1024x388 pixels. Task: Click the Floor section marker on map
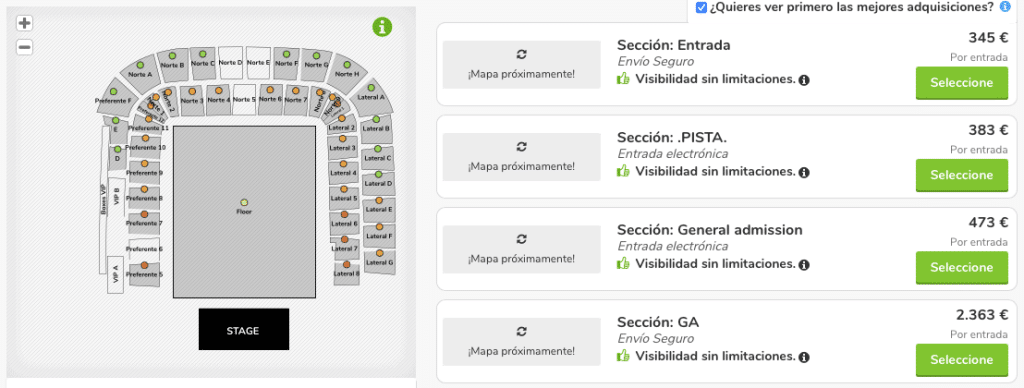tap(244, 202)
